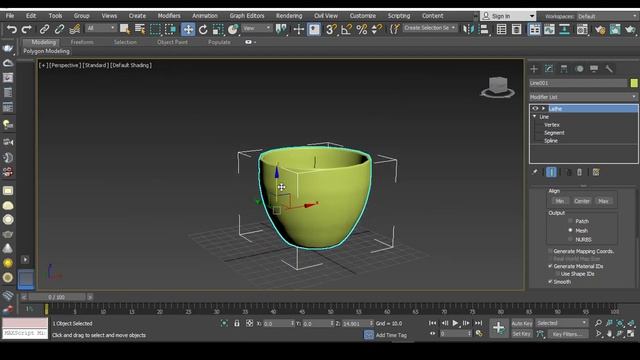Toggle the Percent Snap icon
The image size is (640, 360).
[362, 29]
